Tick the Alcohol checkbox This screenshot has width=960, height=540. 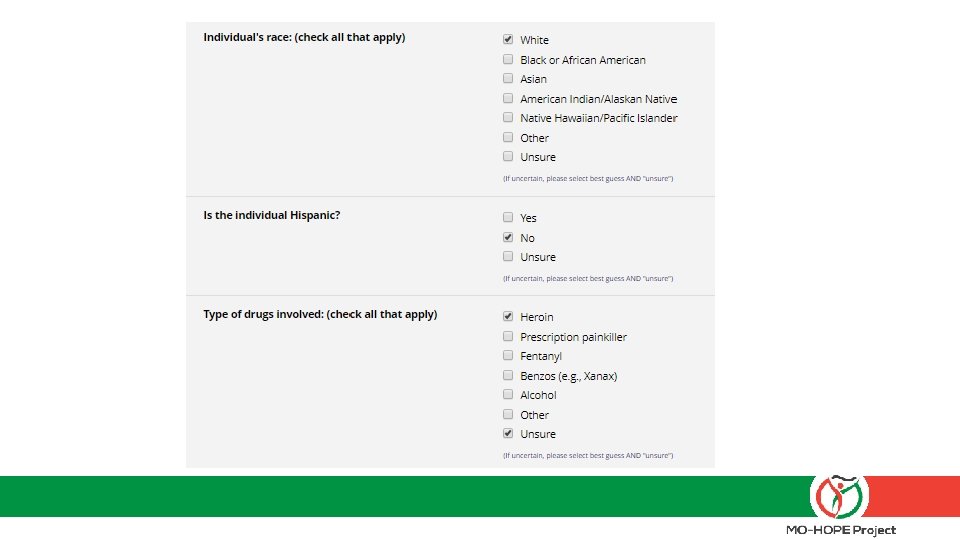(x=508, y=394)
